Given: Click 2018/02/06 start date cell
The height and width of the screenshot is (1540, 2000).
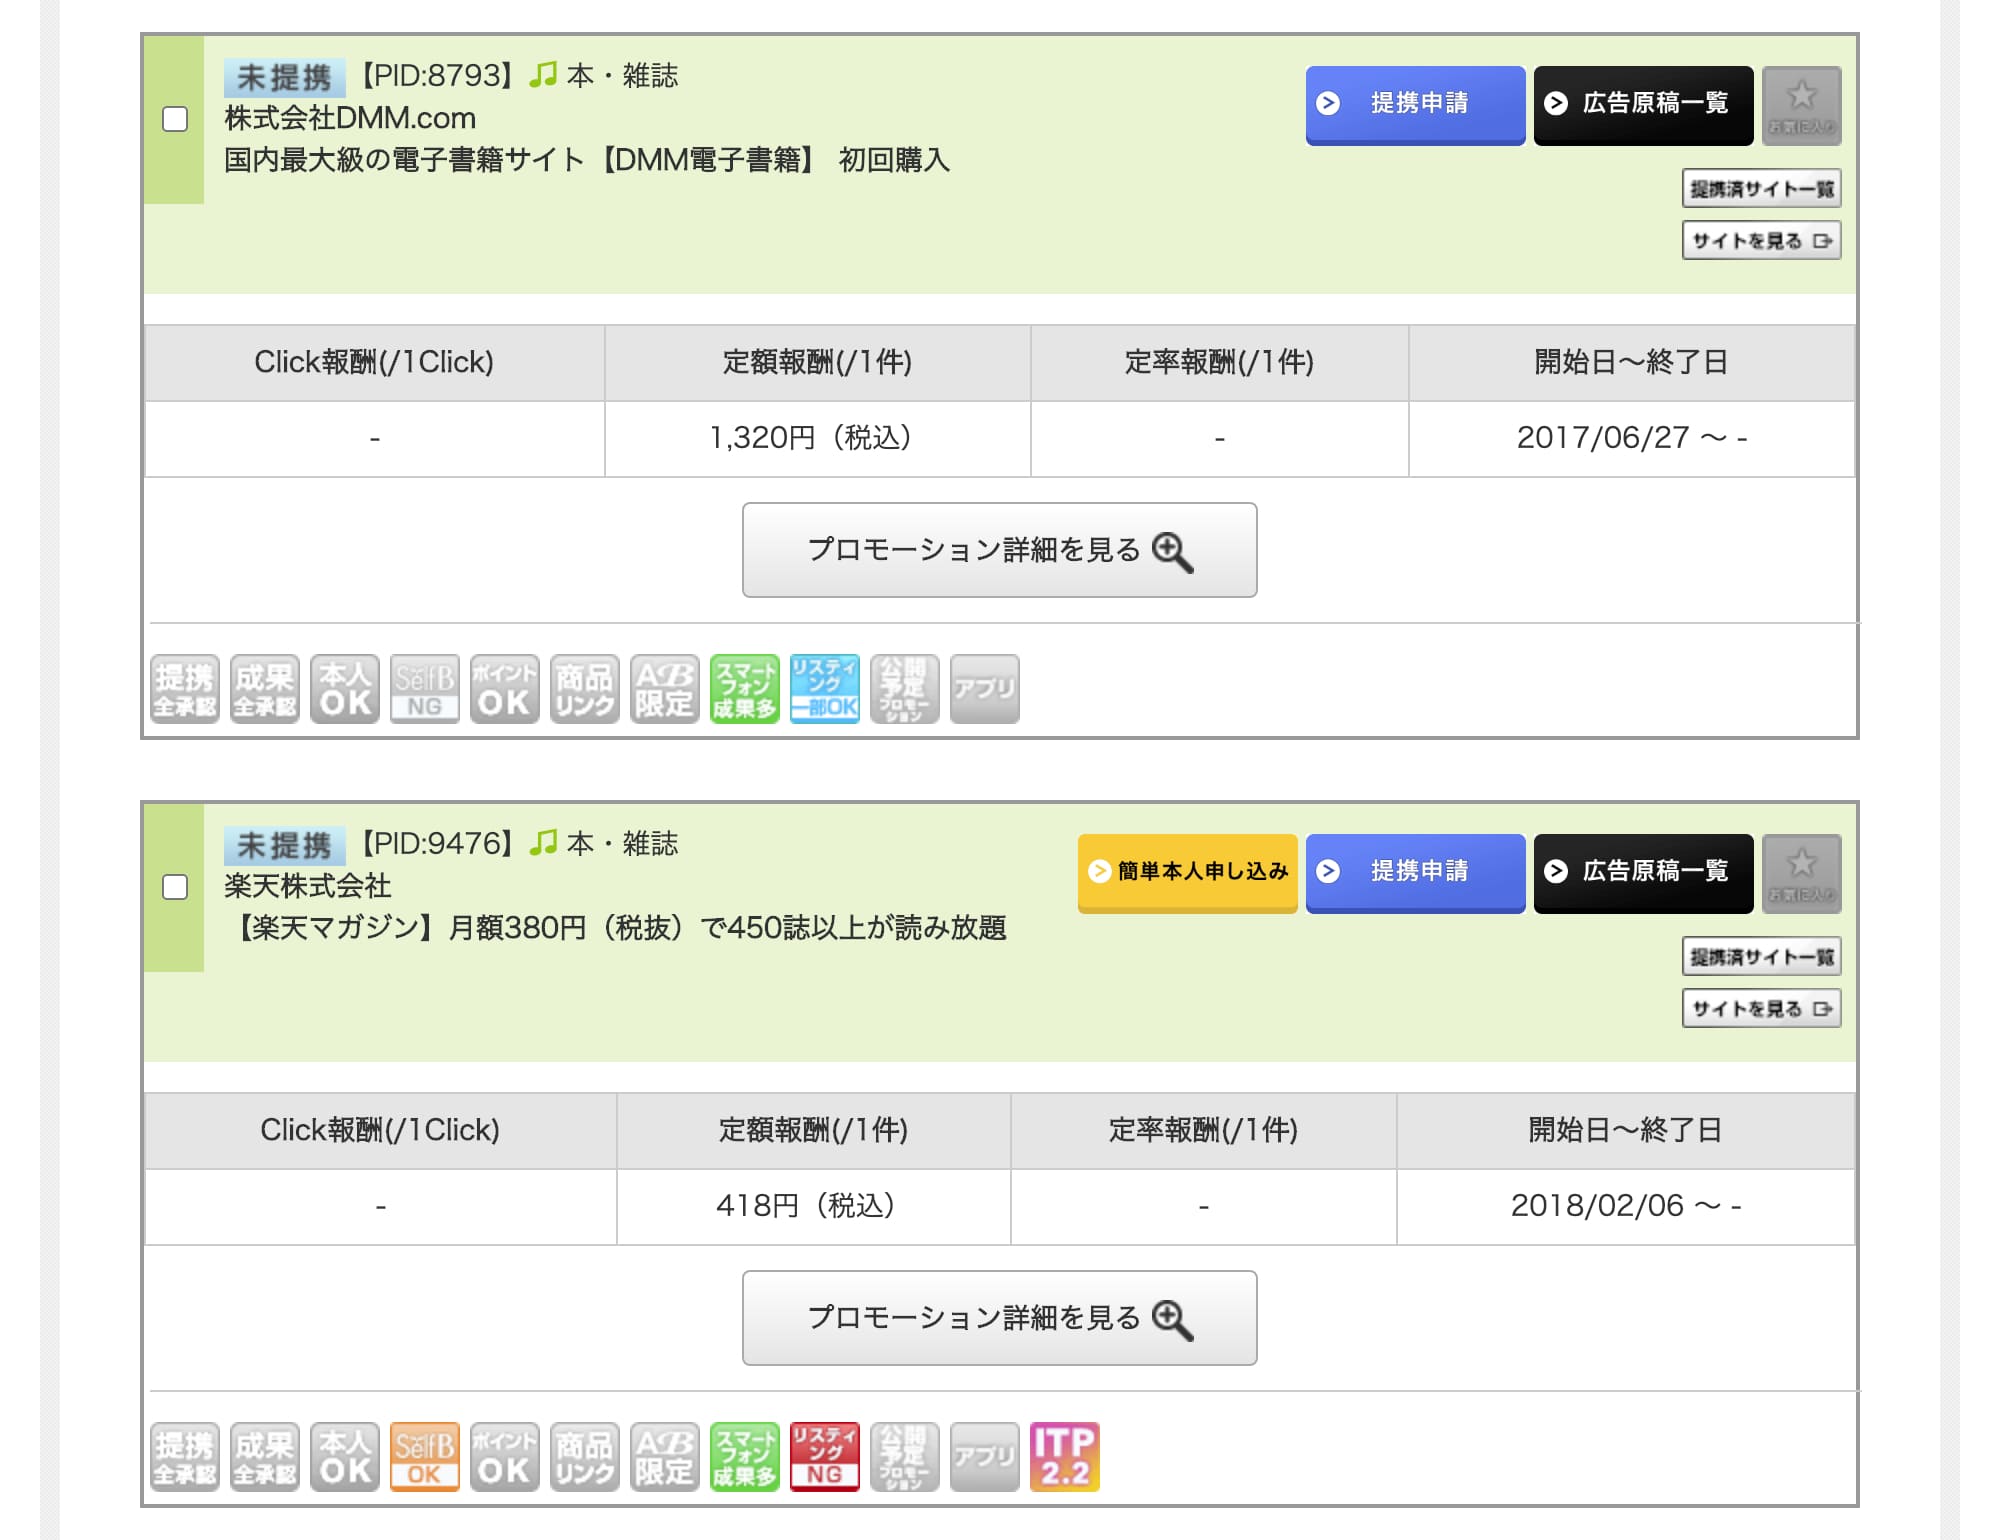Looking at the screenshot, I should tap(1625, 1206).
